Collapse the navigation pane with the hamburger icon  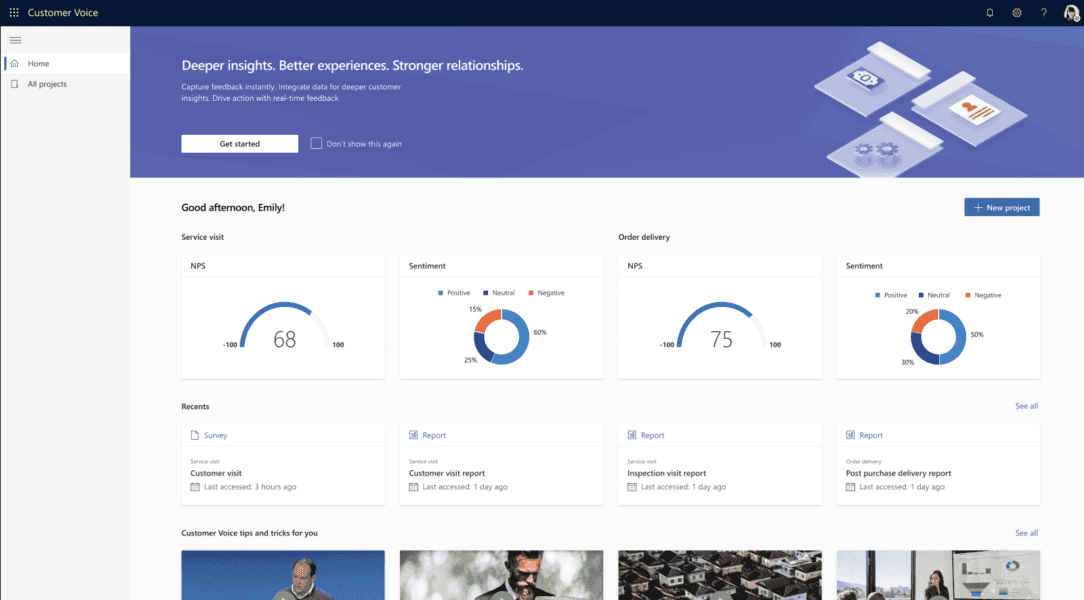(x=15, y=40)
